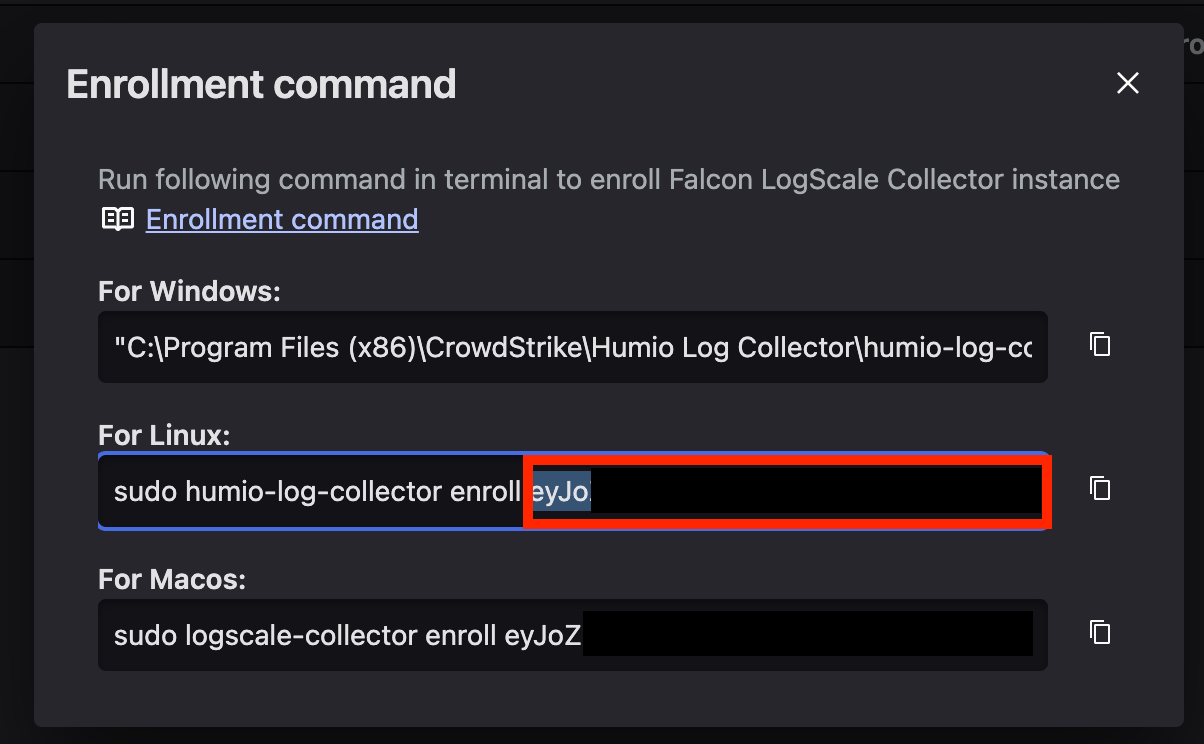
Task: Click the 'sudo humio-log-collector enroll' text
Action: tap(318, 491)
